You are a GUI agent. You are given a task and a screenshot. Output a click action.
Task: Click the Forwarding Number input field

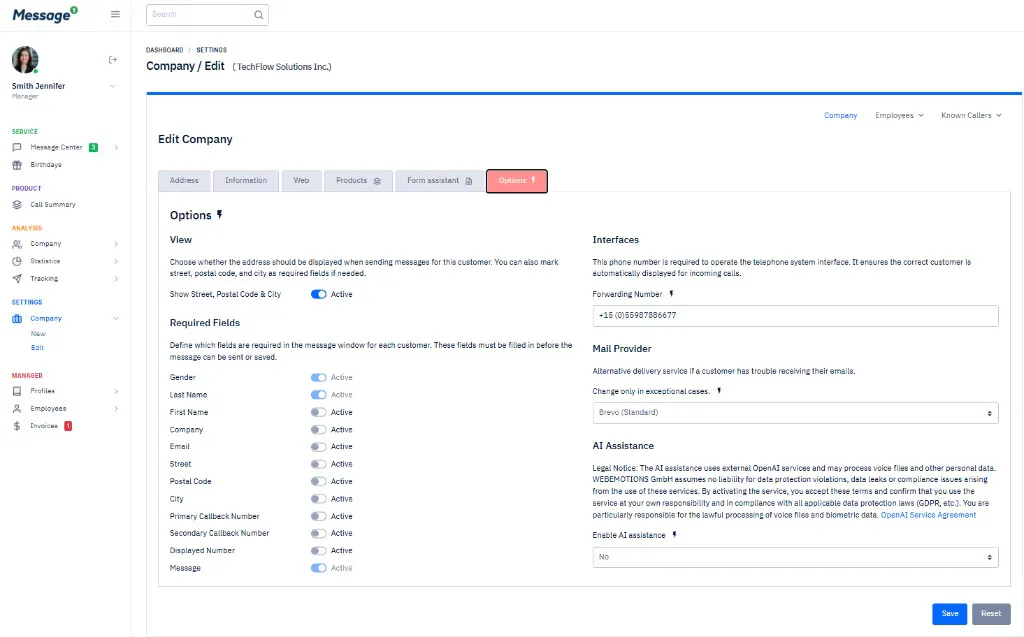click(795, 316)
